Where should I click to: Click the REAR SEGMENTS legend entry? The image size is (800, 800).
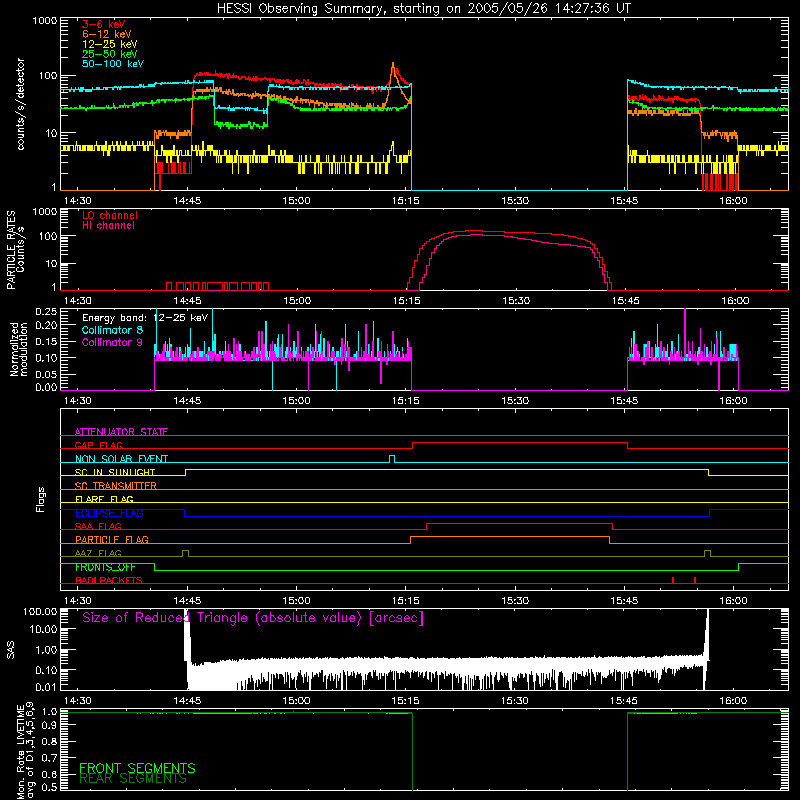(x=133, y=779)
